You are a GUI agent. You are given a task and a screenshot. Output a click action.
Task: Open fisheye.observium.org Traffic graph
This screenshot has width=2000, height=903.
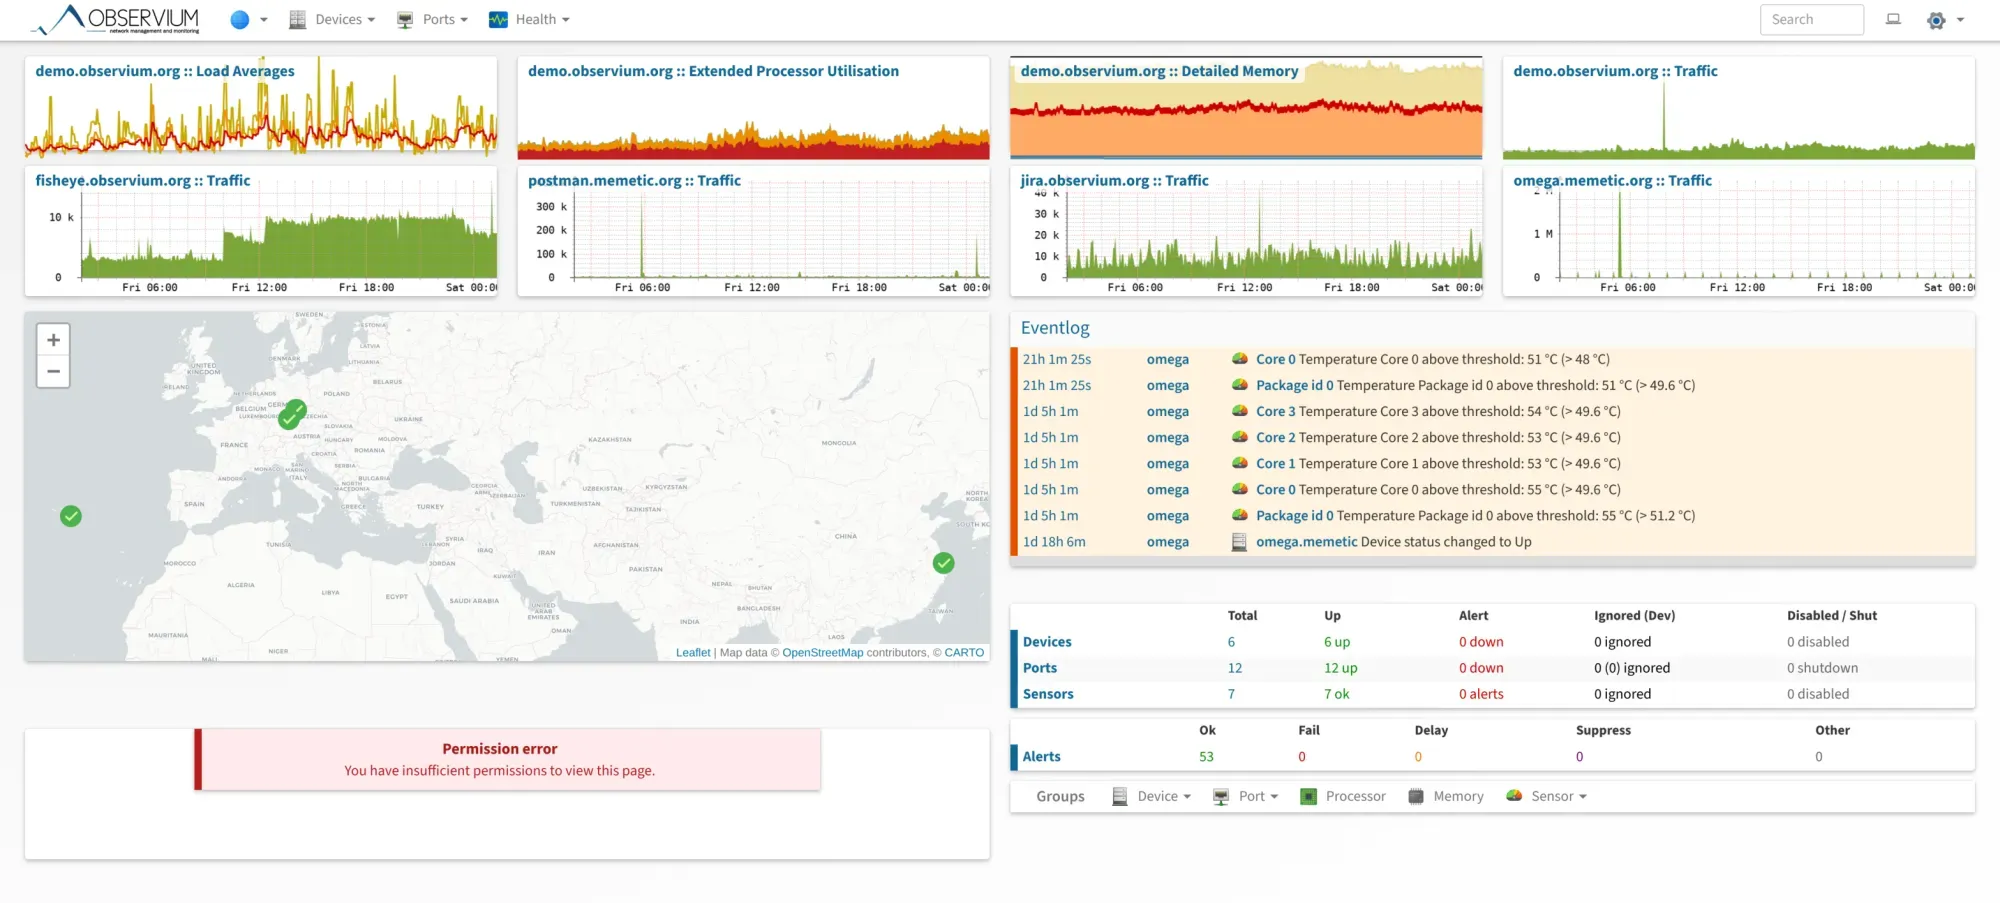coord(261,231)
